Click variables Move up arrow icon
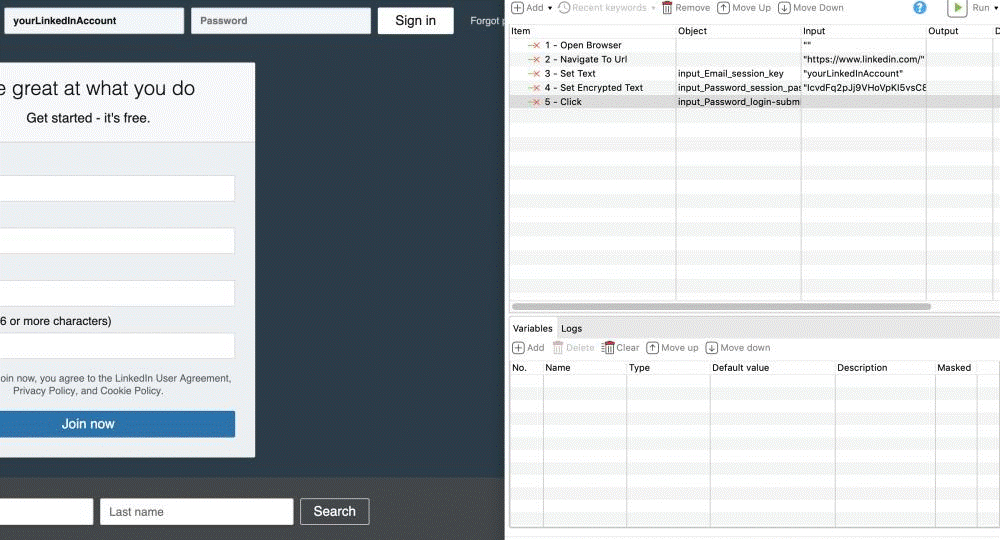1000x540 pixels. (x=652, y=347)
